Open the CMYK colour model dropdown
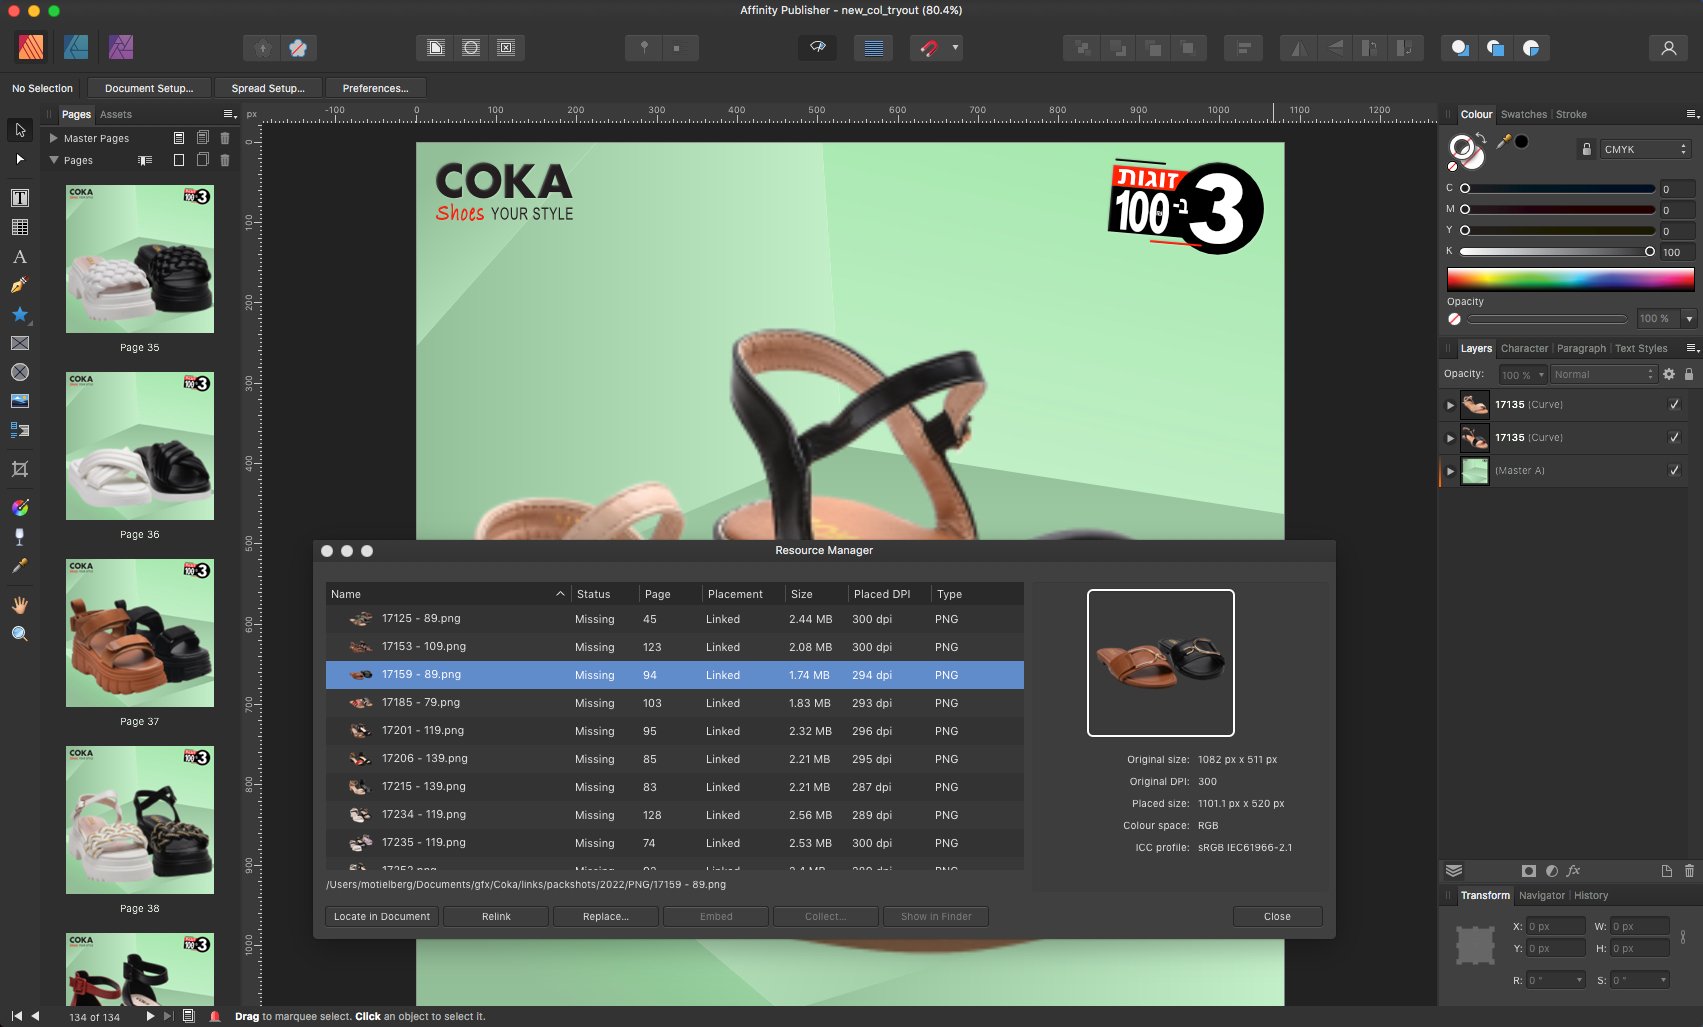 tap(1645, 149)
